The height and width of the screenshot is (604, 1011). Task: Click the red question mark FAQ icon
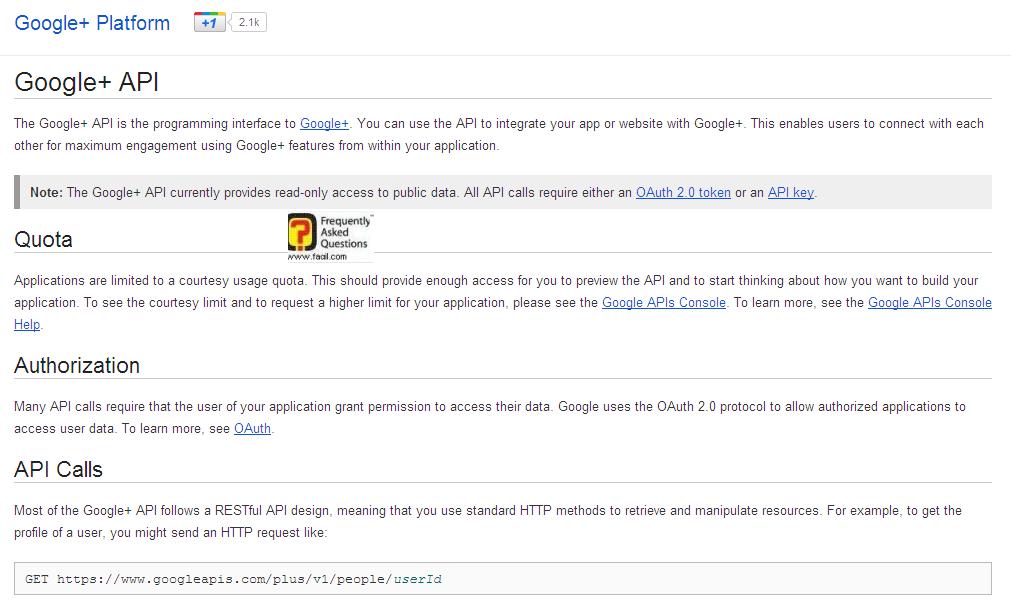coord(301,233)
